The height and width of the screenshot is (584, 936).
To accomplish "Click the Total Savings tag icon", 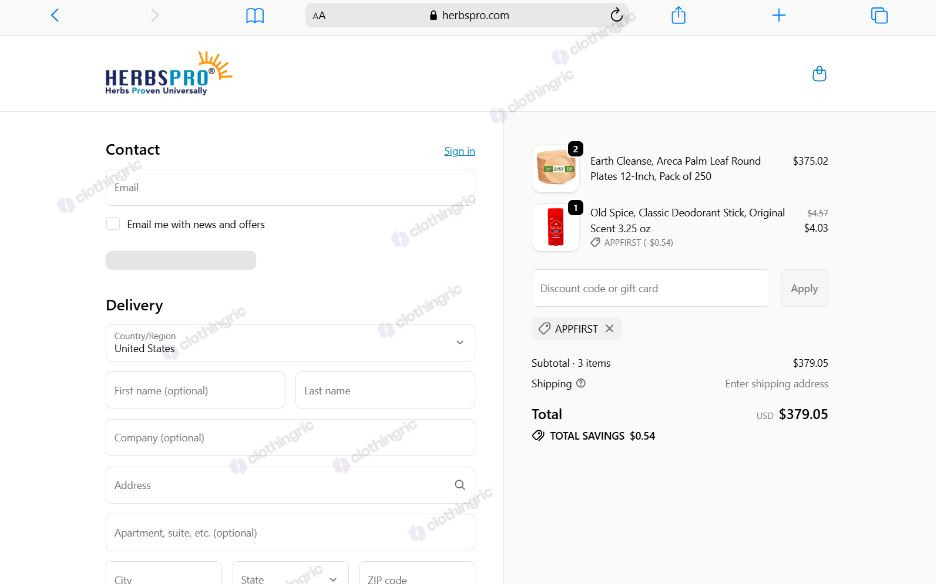I will pyautogui.click(x=538, y=436).
